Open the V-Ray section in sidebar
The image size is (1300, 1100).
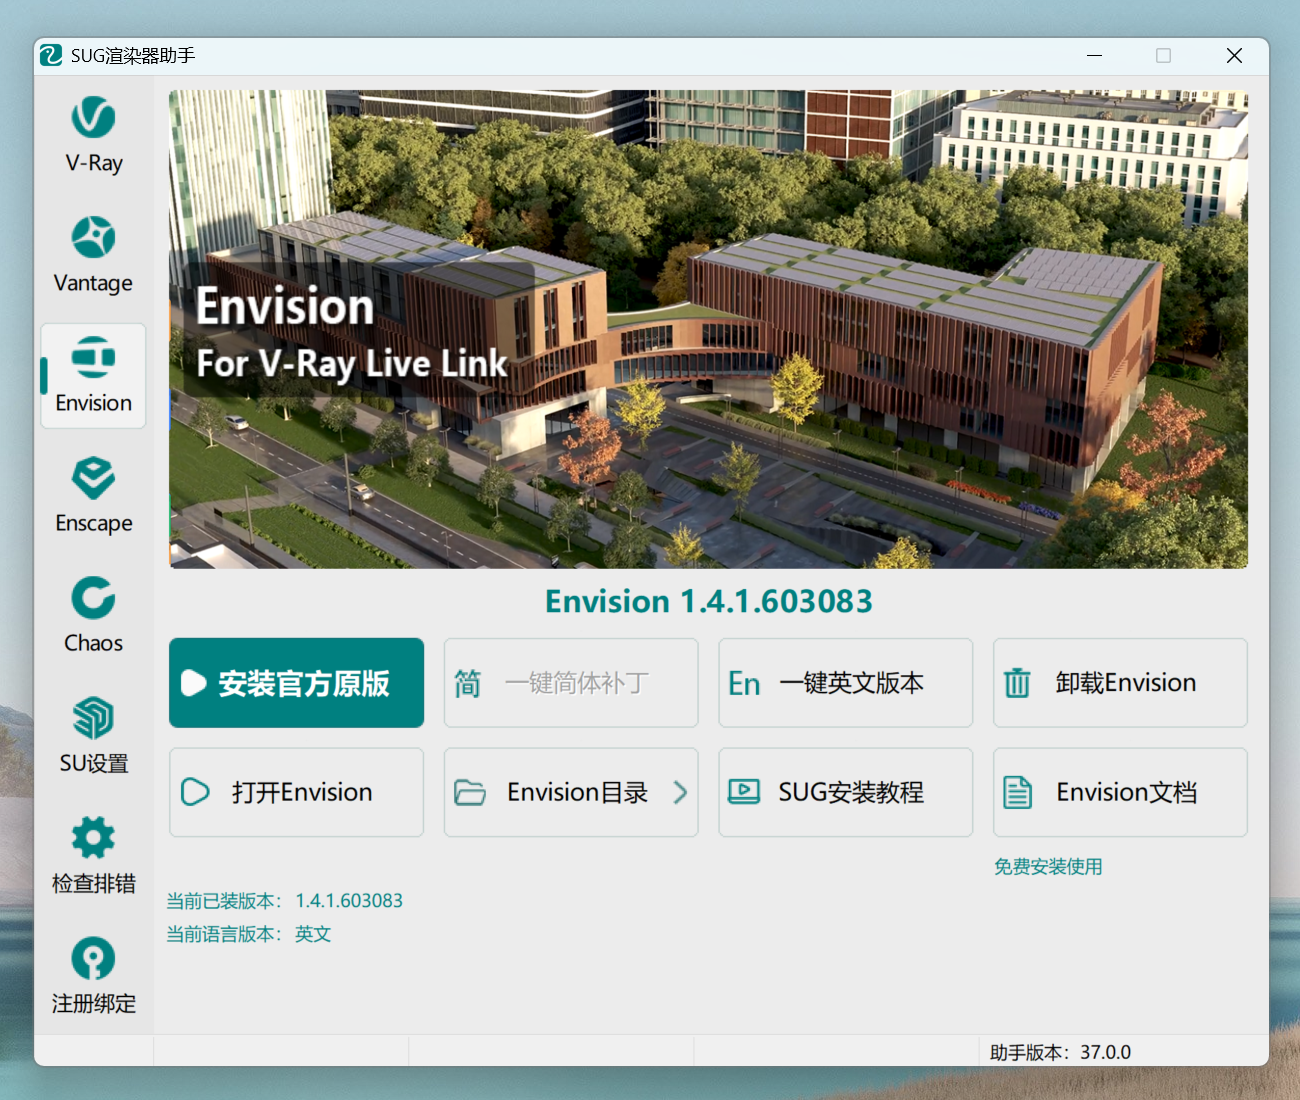[x=93, y=135]
